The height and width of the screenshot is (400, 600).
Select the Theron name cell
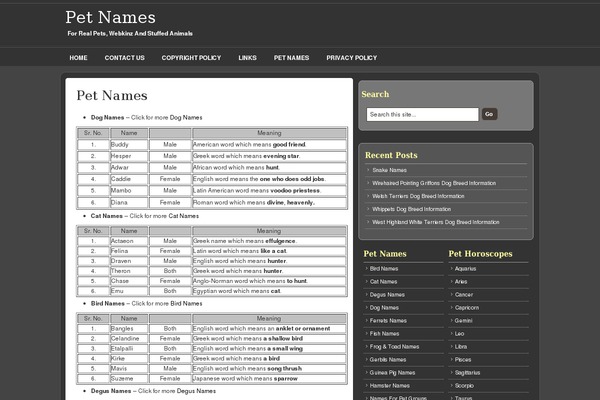129,271
